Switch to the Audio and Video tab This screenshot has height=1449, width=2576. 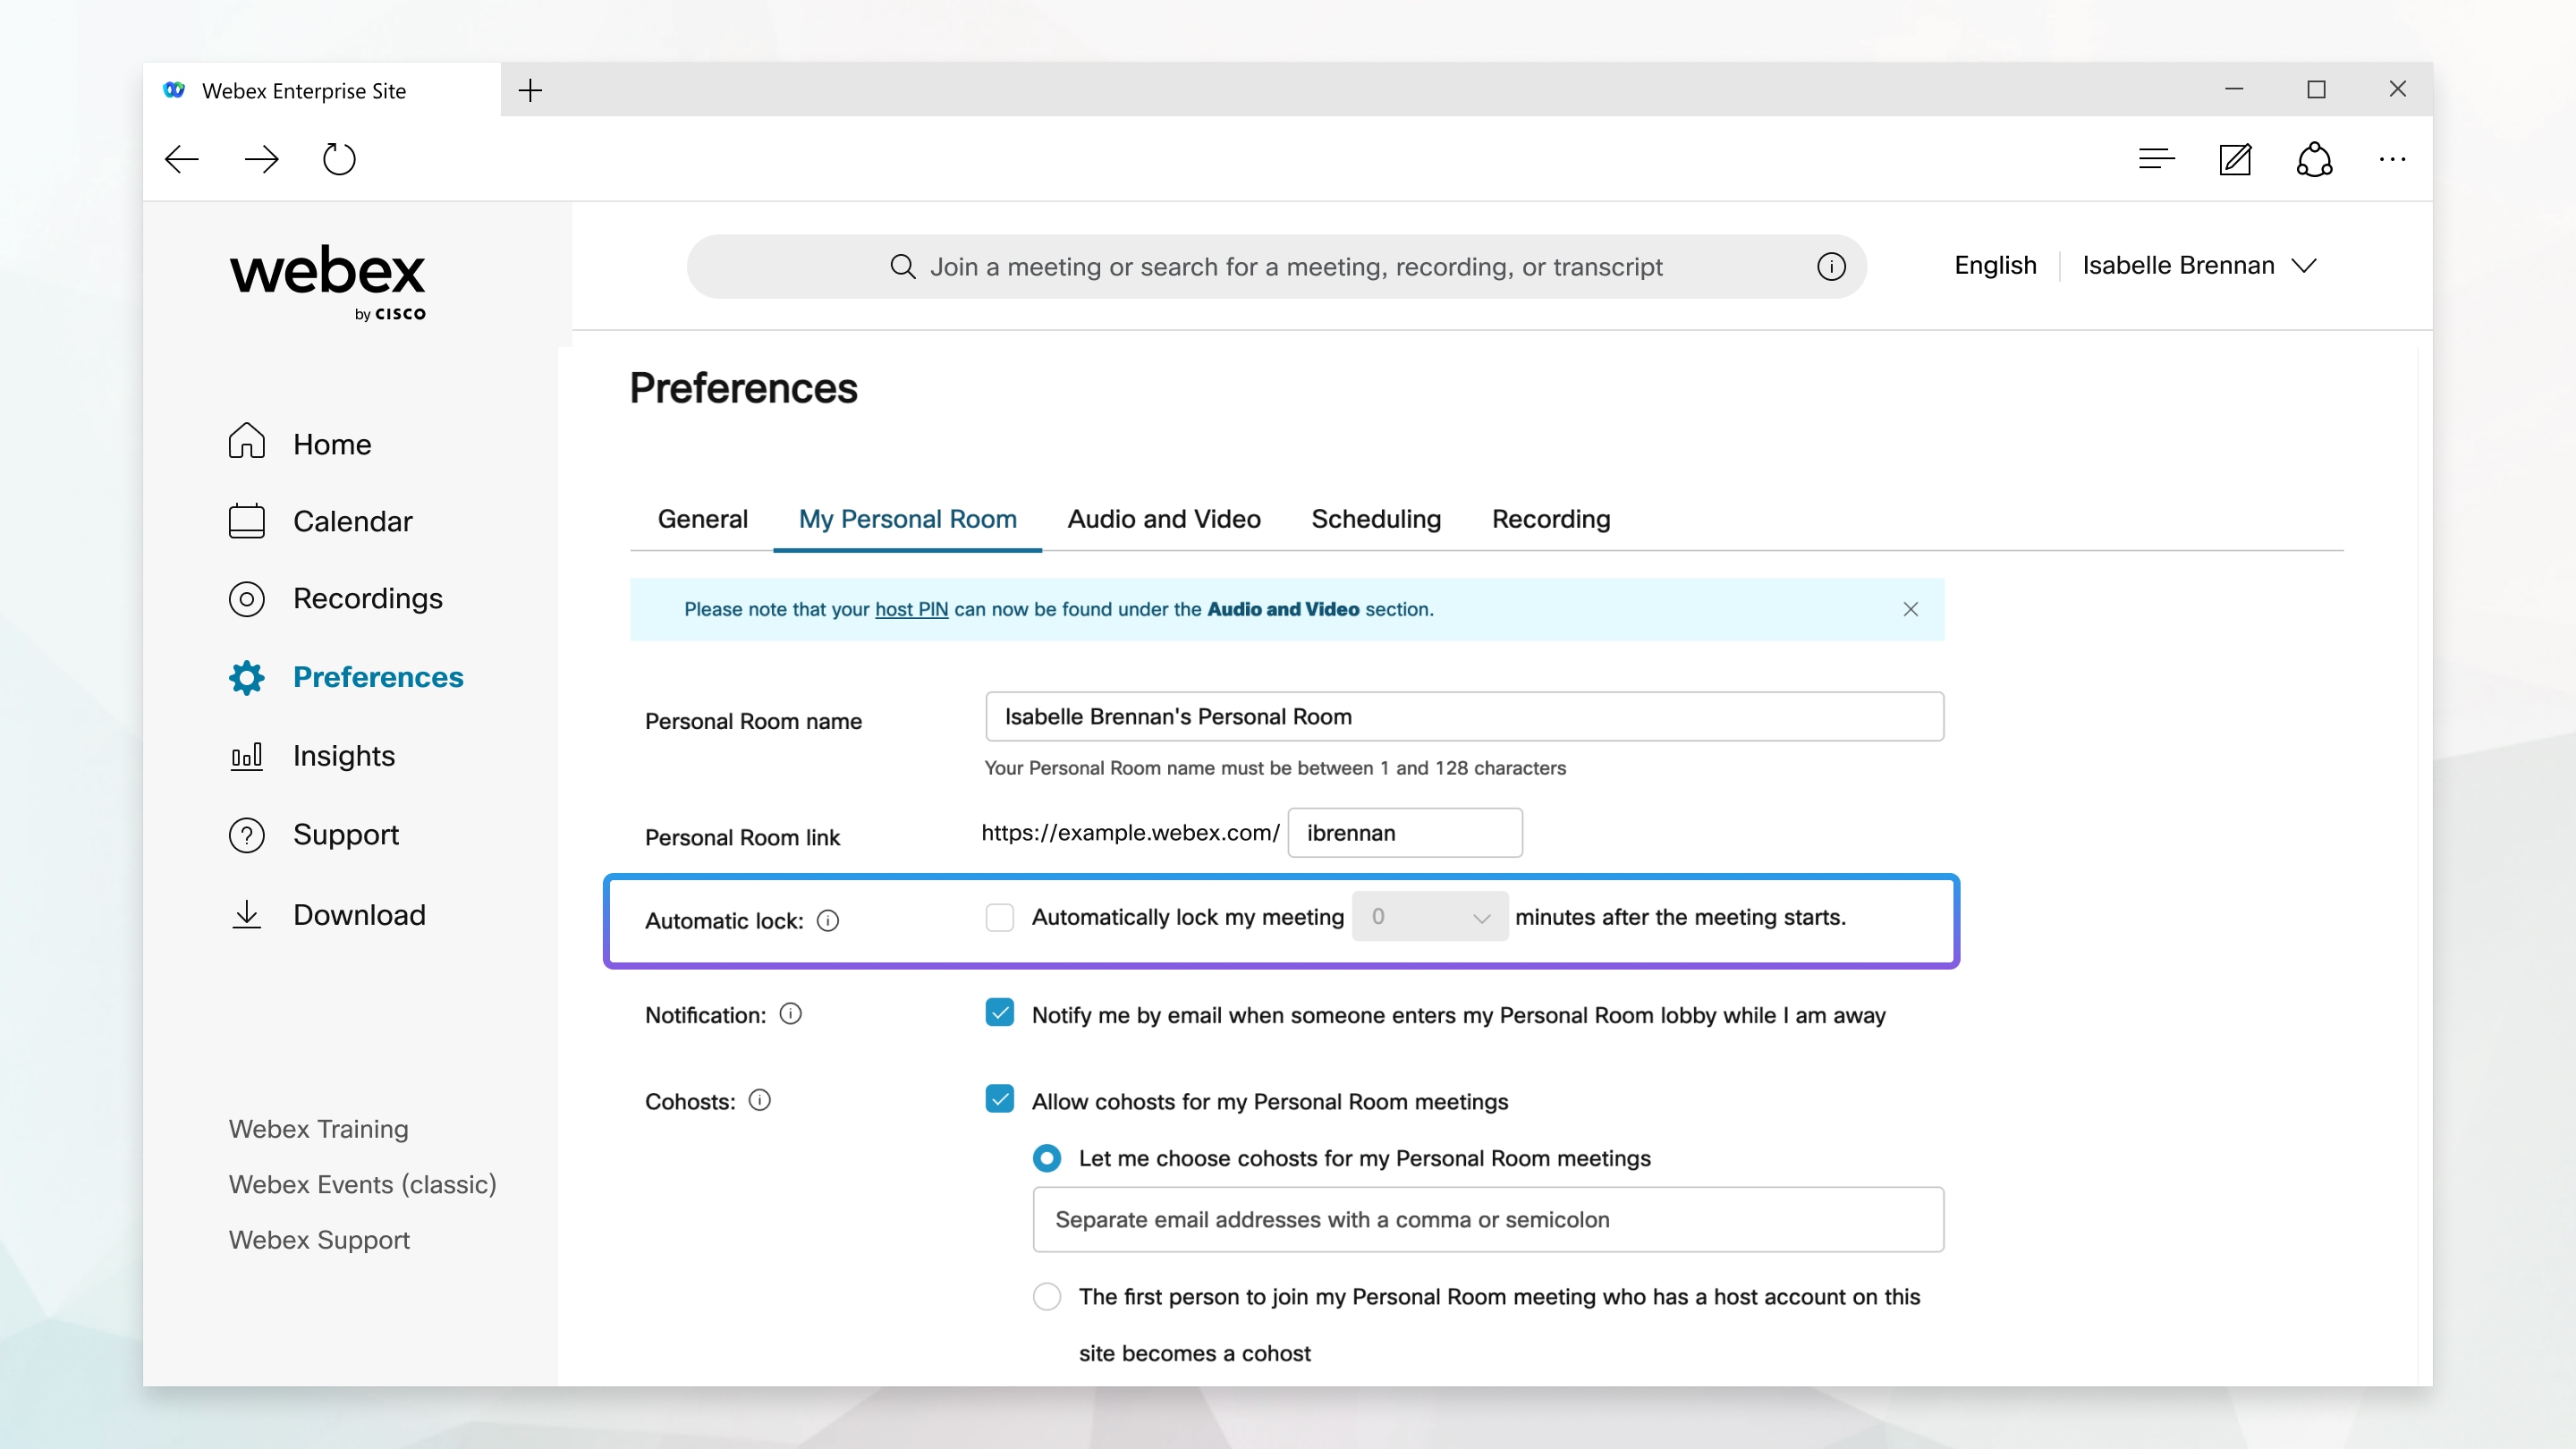click(x=1163, y=519)
